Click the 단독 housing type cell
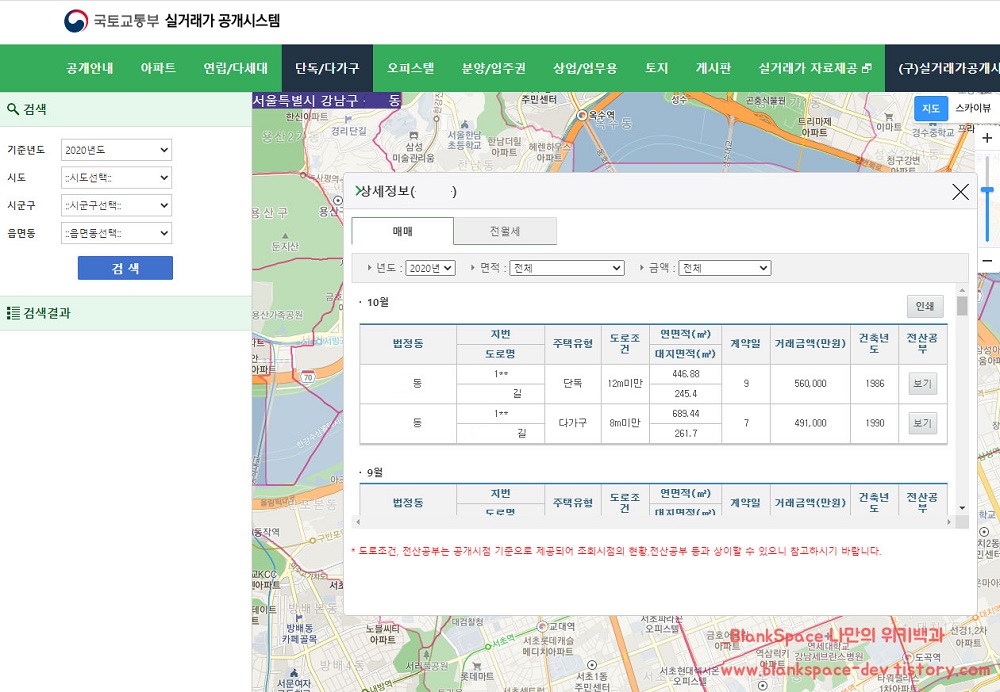This screenshot has height=692, width=1000. 573,384
